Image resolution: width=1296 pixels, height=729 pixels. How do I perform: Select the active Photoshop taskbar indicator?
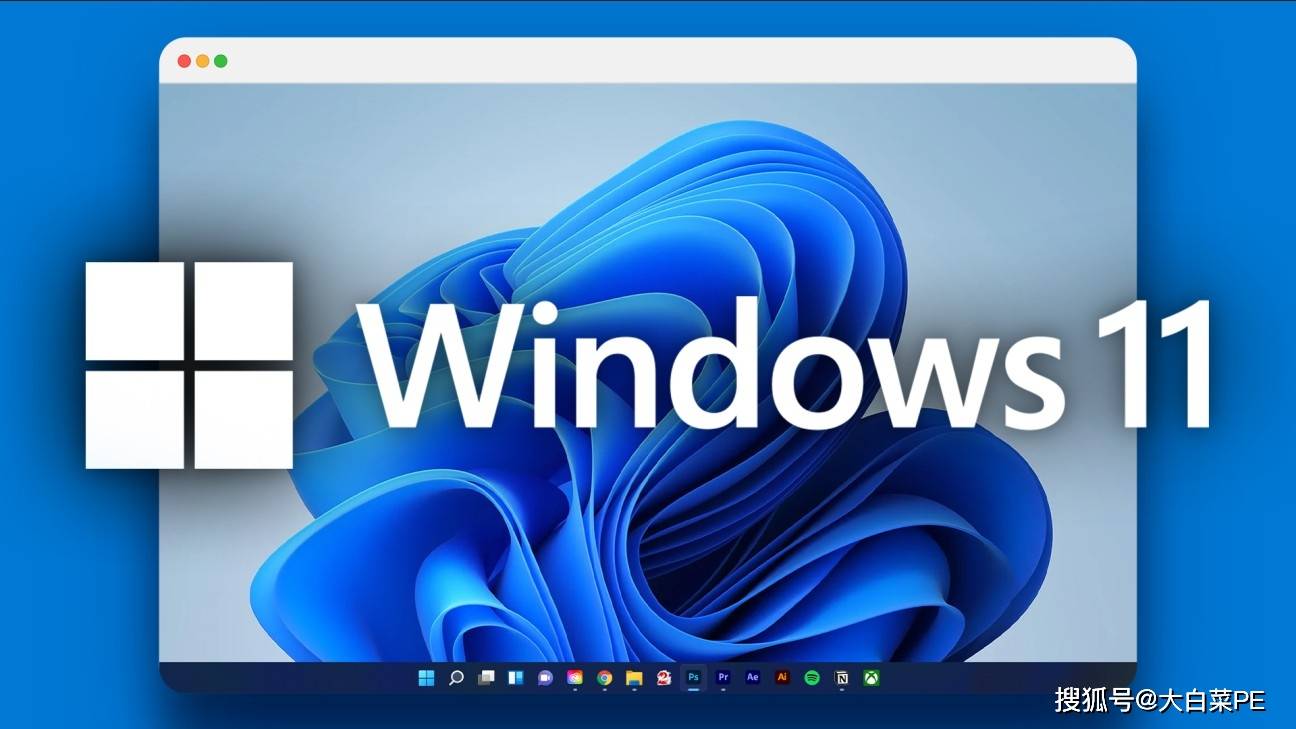[x=693, y=690]
